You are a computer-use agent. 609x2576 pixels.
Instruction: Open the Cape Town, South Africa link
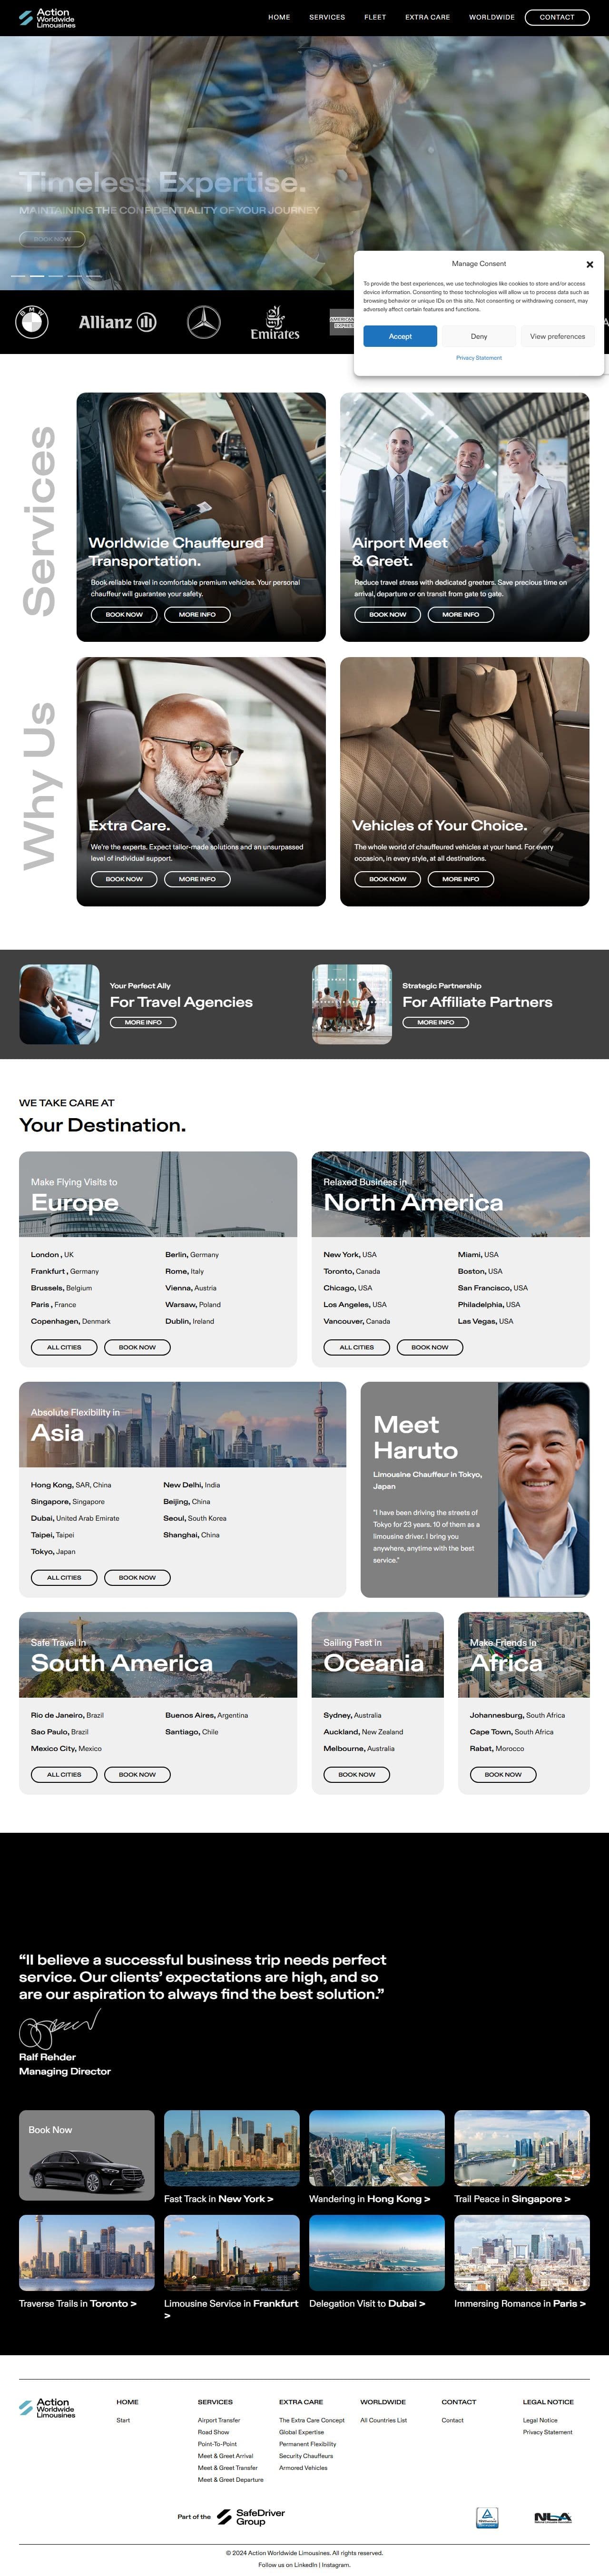tap(511, 1732)
